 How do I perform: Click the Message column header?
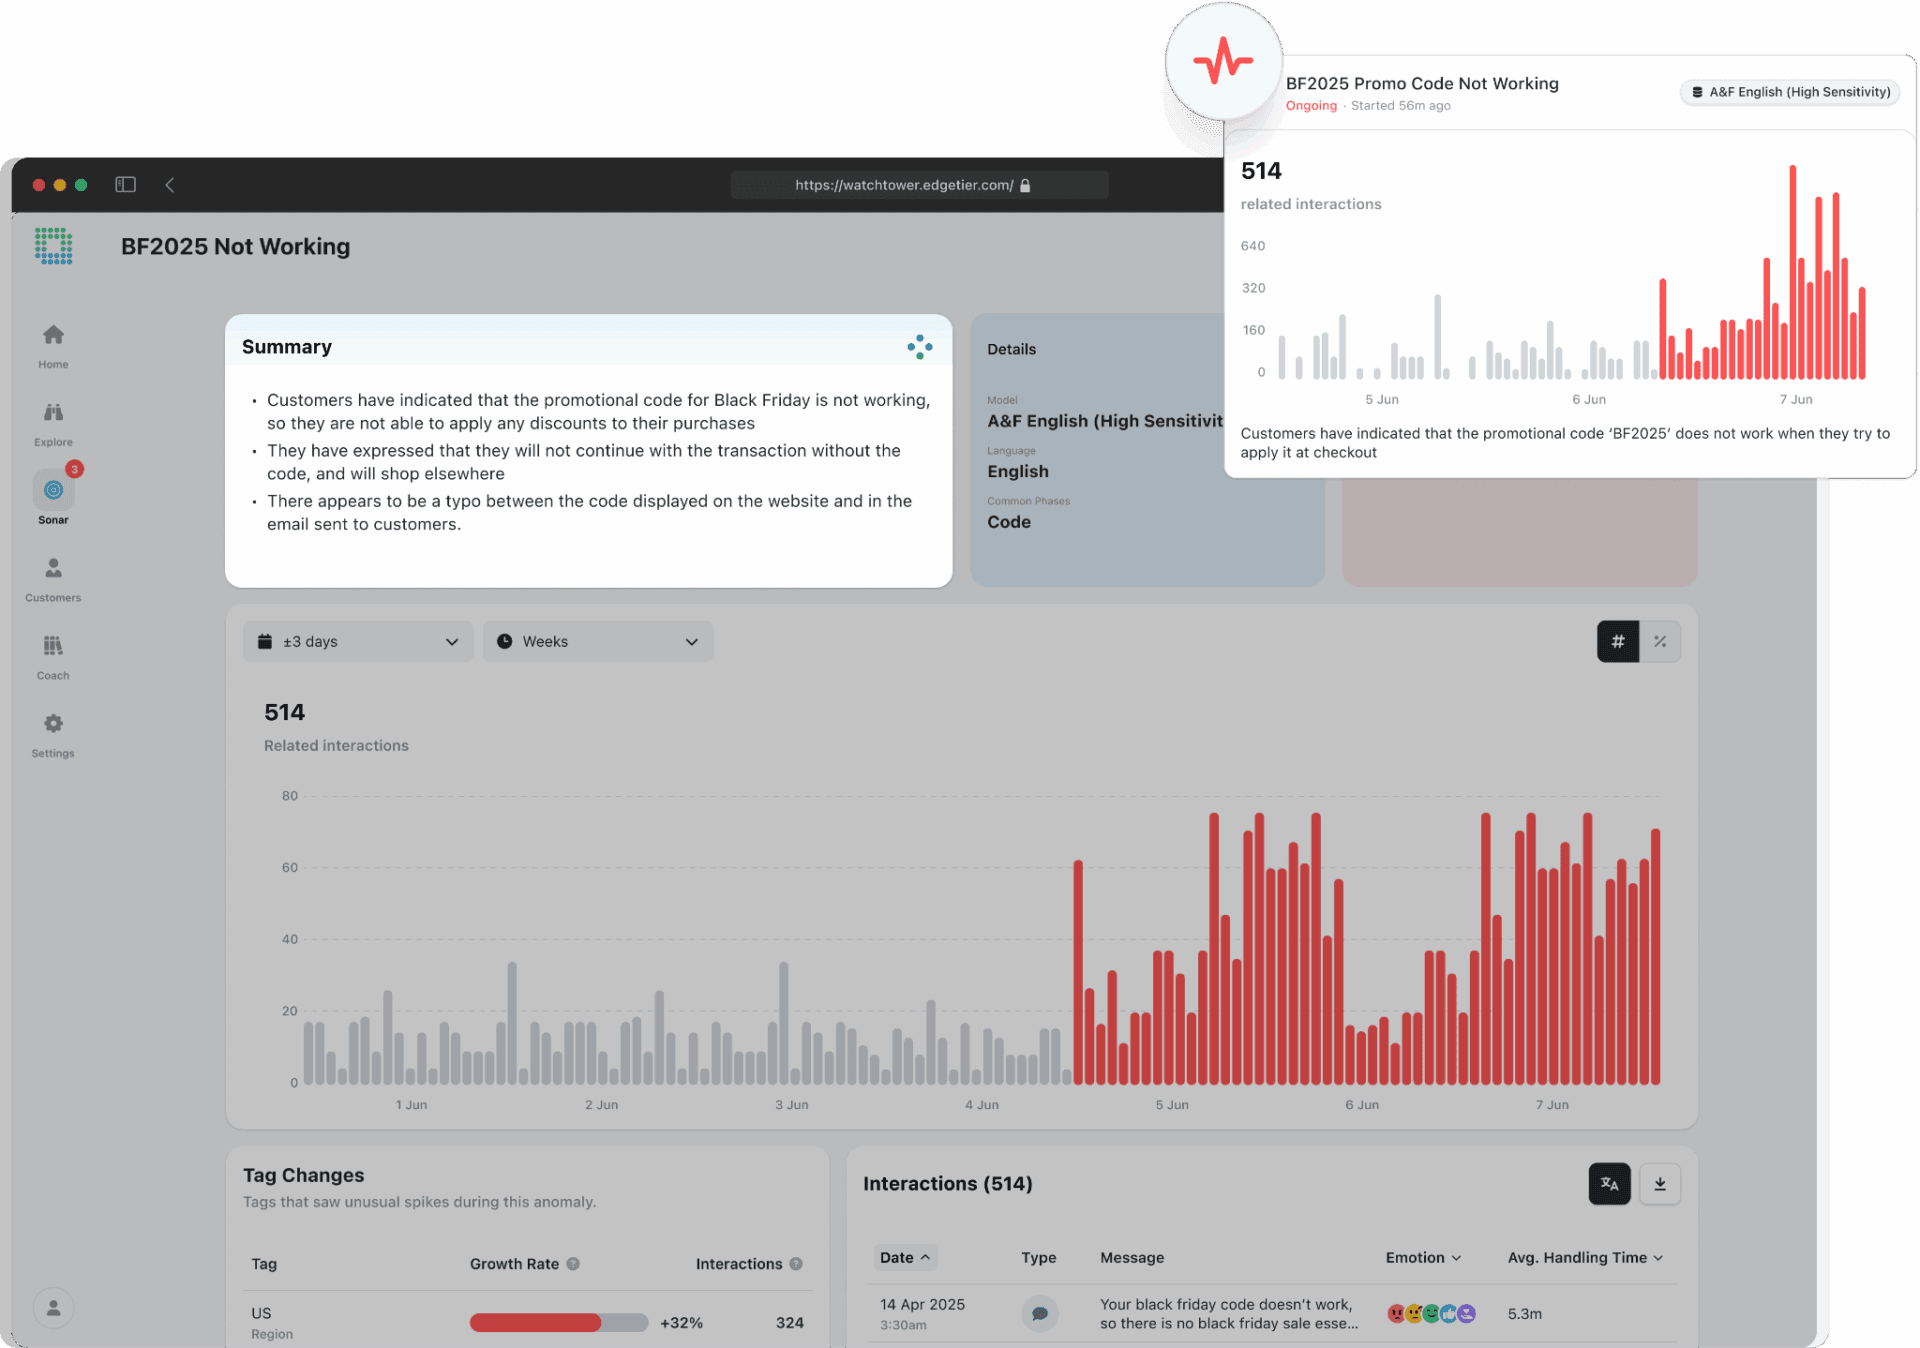tap(1132, 1258)
